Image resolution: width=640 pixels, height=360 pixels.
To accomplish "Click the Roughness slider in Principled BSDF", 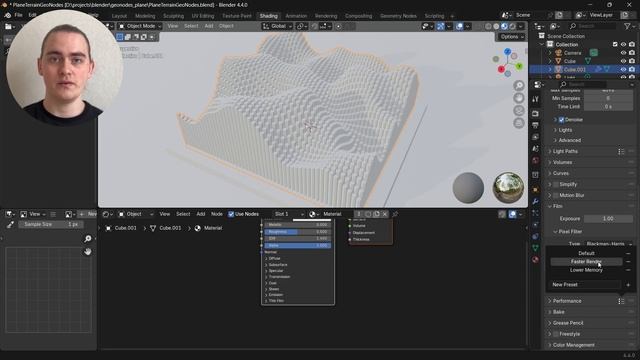I will [x=298, y=232].
